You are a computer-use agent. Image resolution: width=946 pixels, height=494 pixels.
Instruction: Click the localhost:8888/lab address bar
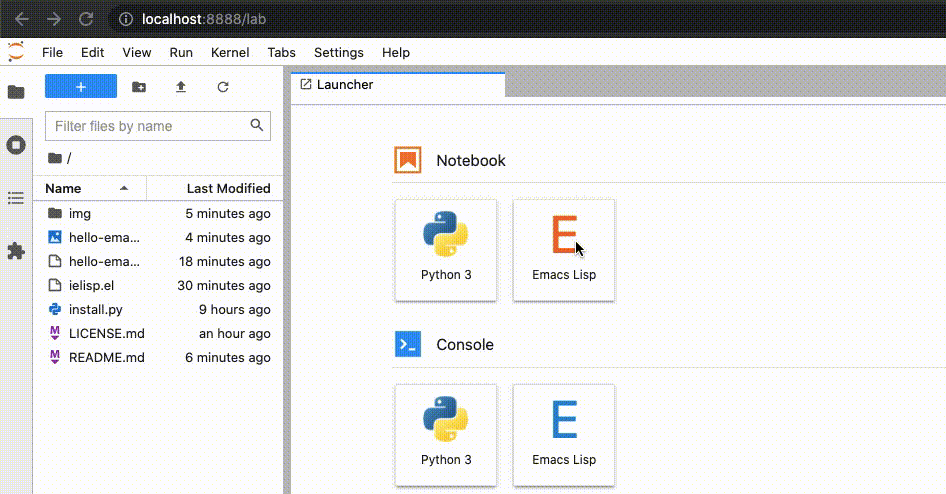click(x=204, y=19)
